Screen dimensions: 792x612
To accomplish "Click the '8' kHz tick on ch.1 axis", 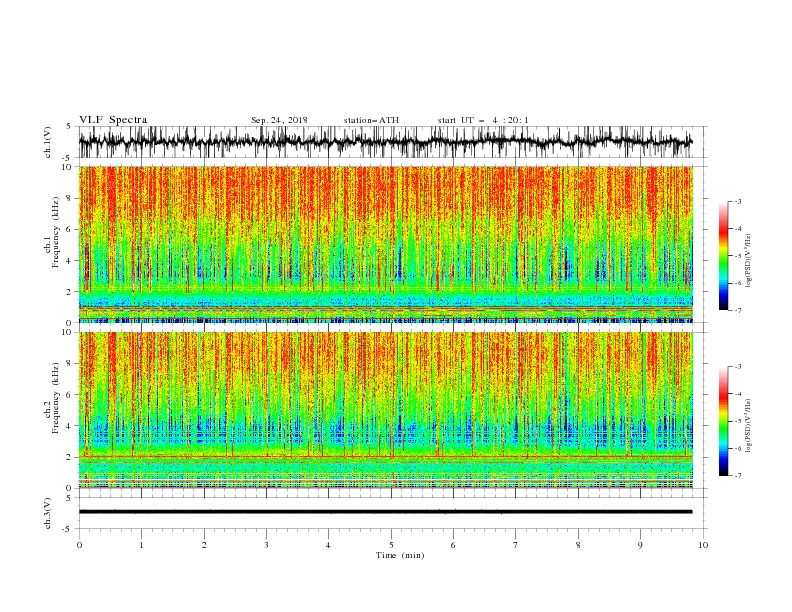I will 70,198.
